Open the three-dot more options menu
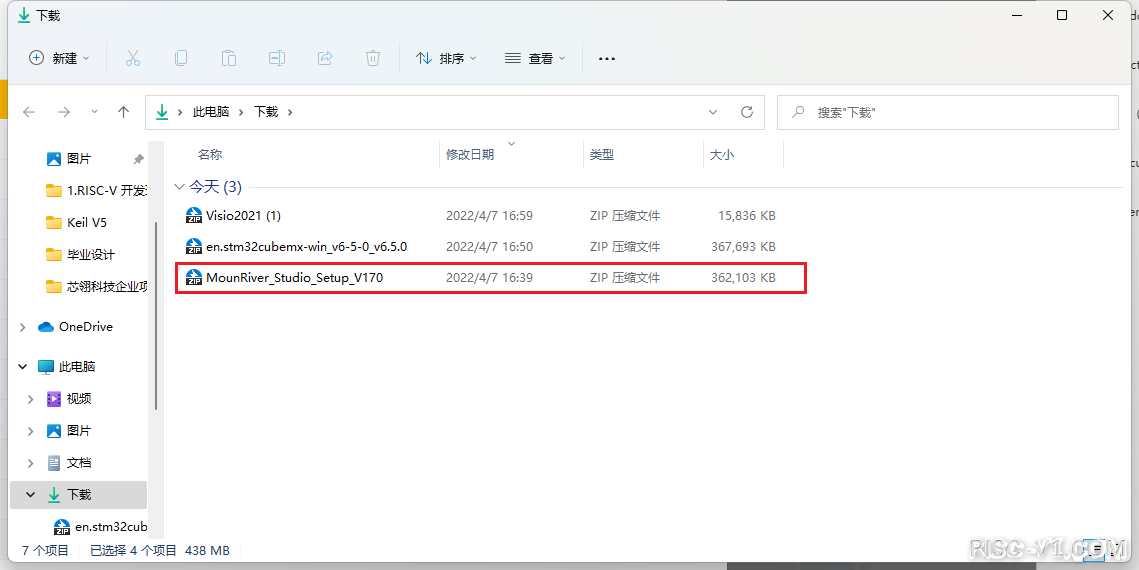This screenshot has width=1139, height=570. tap(607, 58)
